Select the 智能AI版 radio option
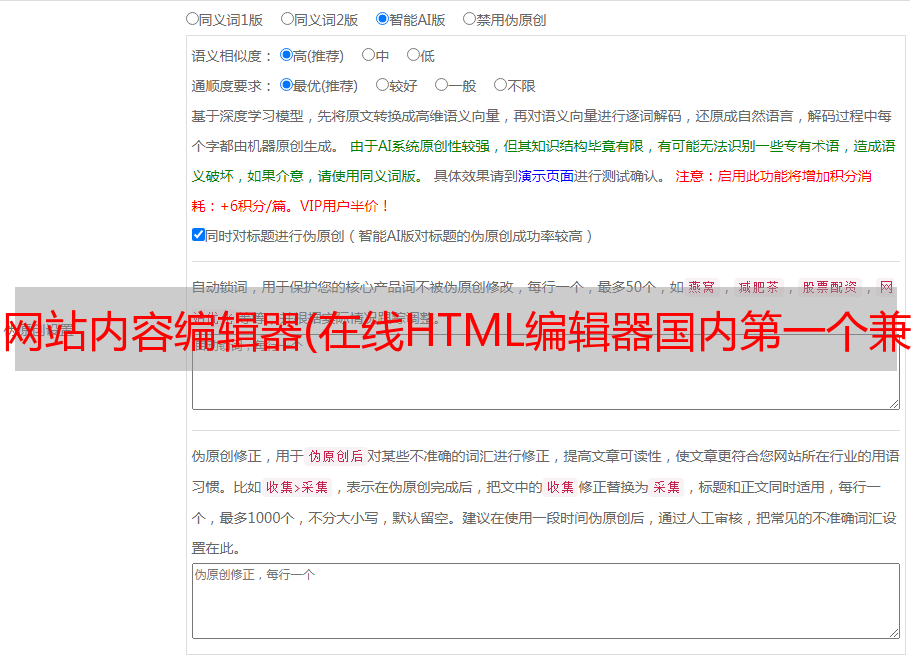Screen dimensions: 911x658 382,19
